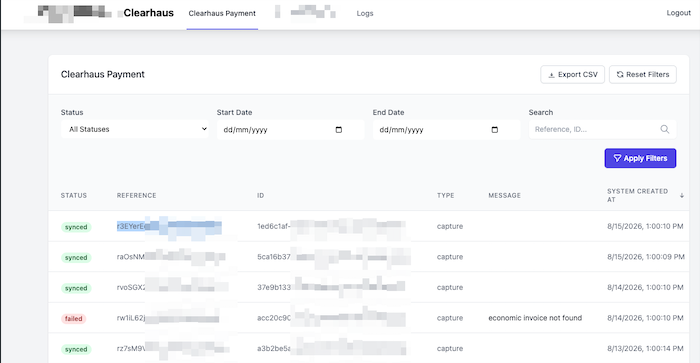Click the Export CSV button
700x363 pixels.
click(x=573, y=75)
